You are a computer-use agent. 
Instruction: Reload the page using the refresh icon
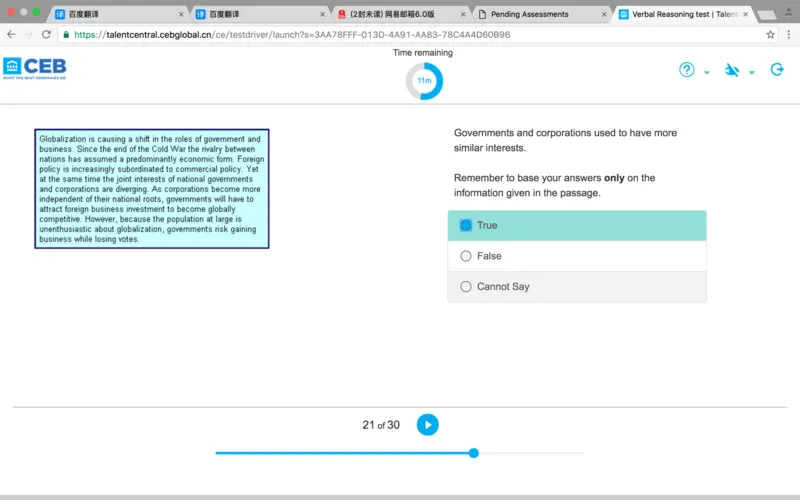pos(45,34)
